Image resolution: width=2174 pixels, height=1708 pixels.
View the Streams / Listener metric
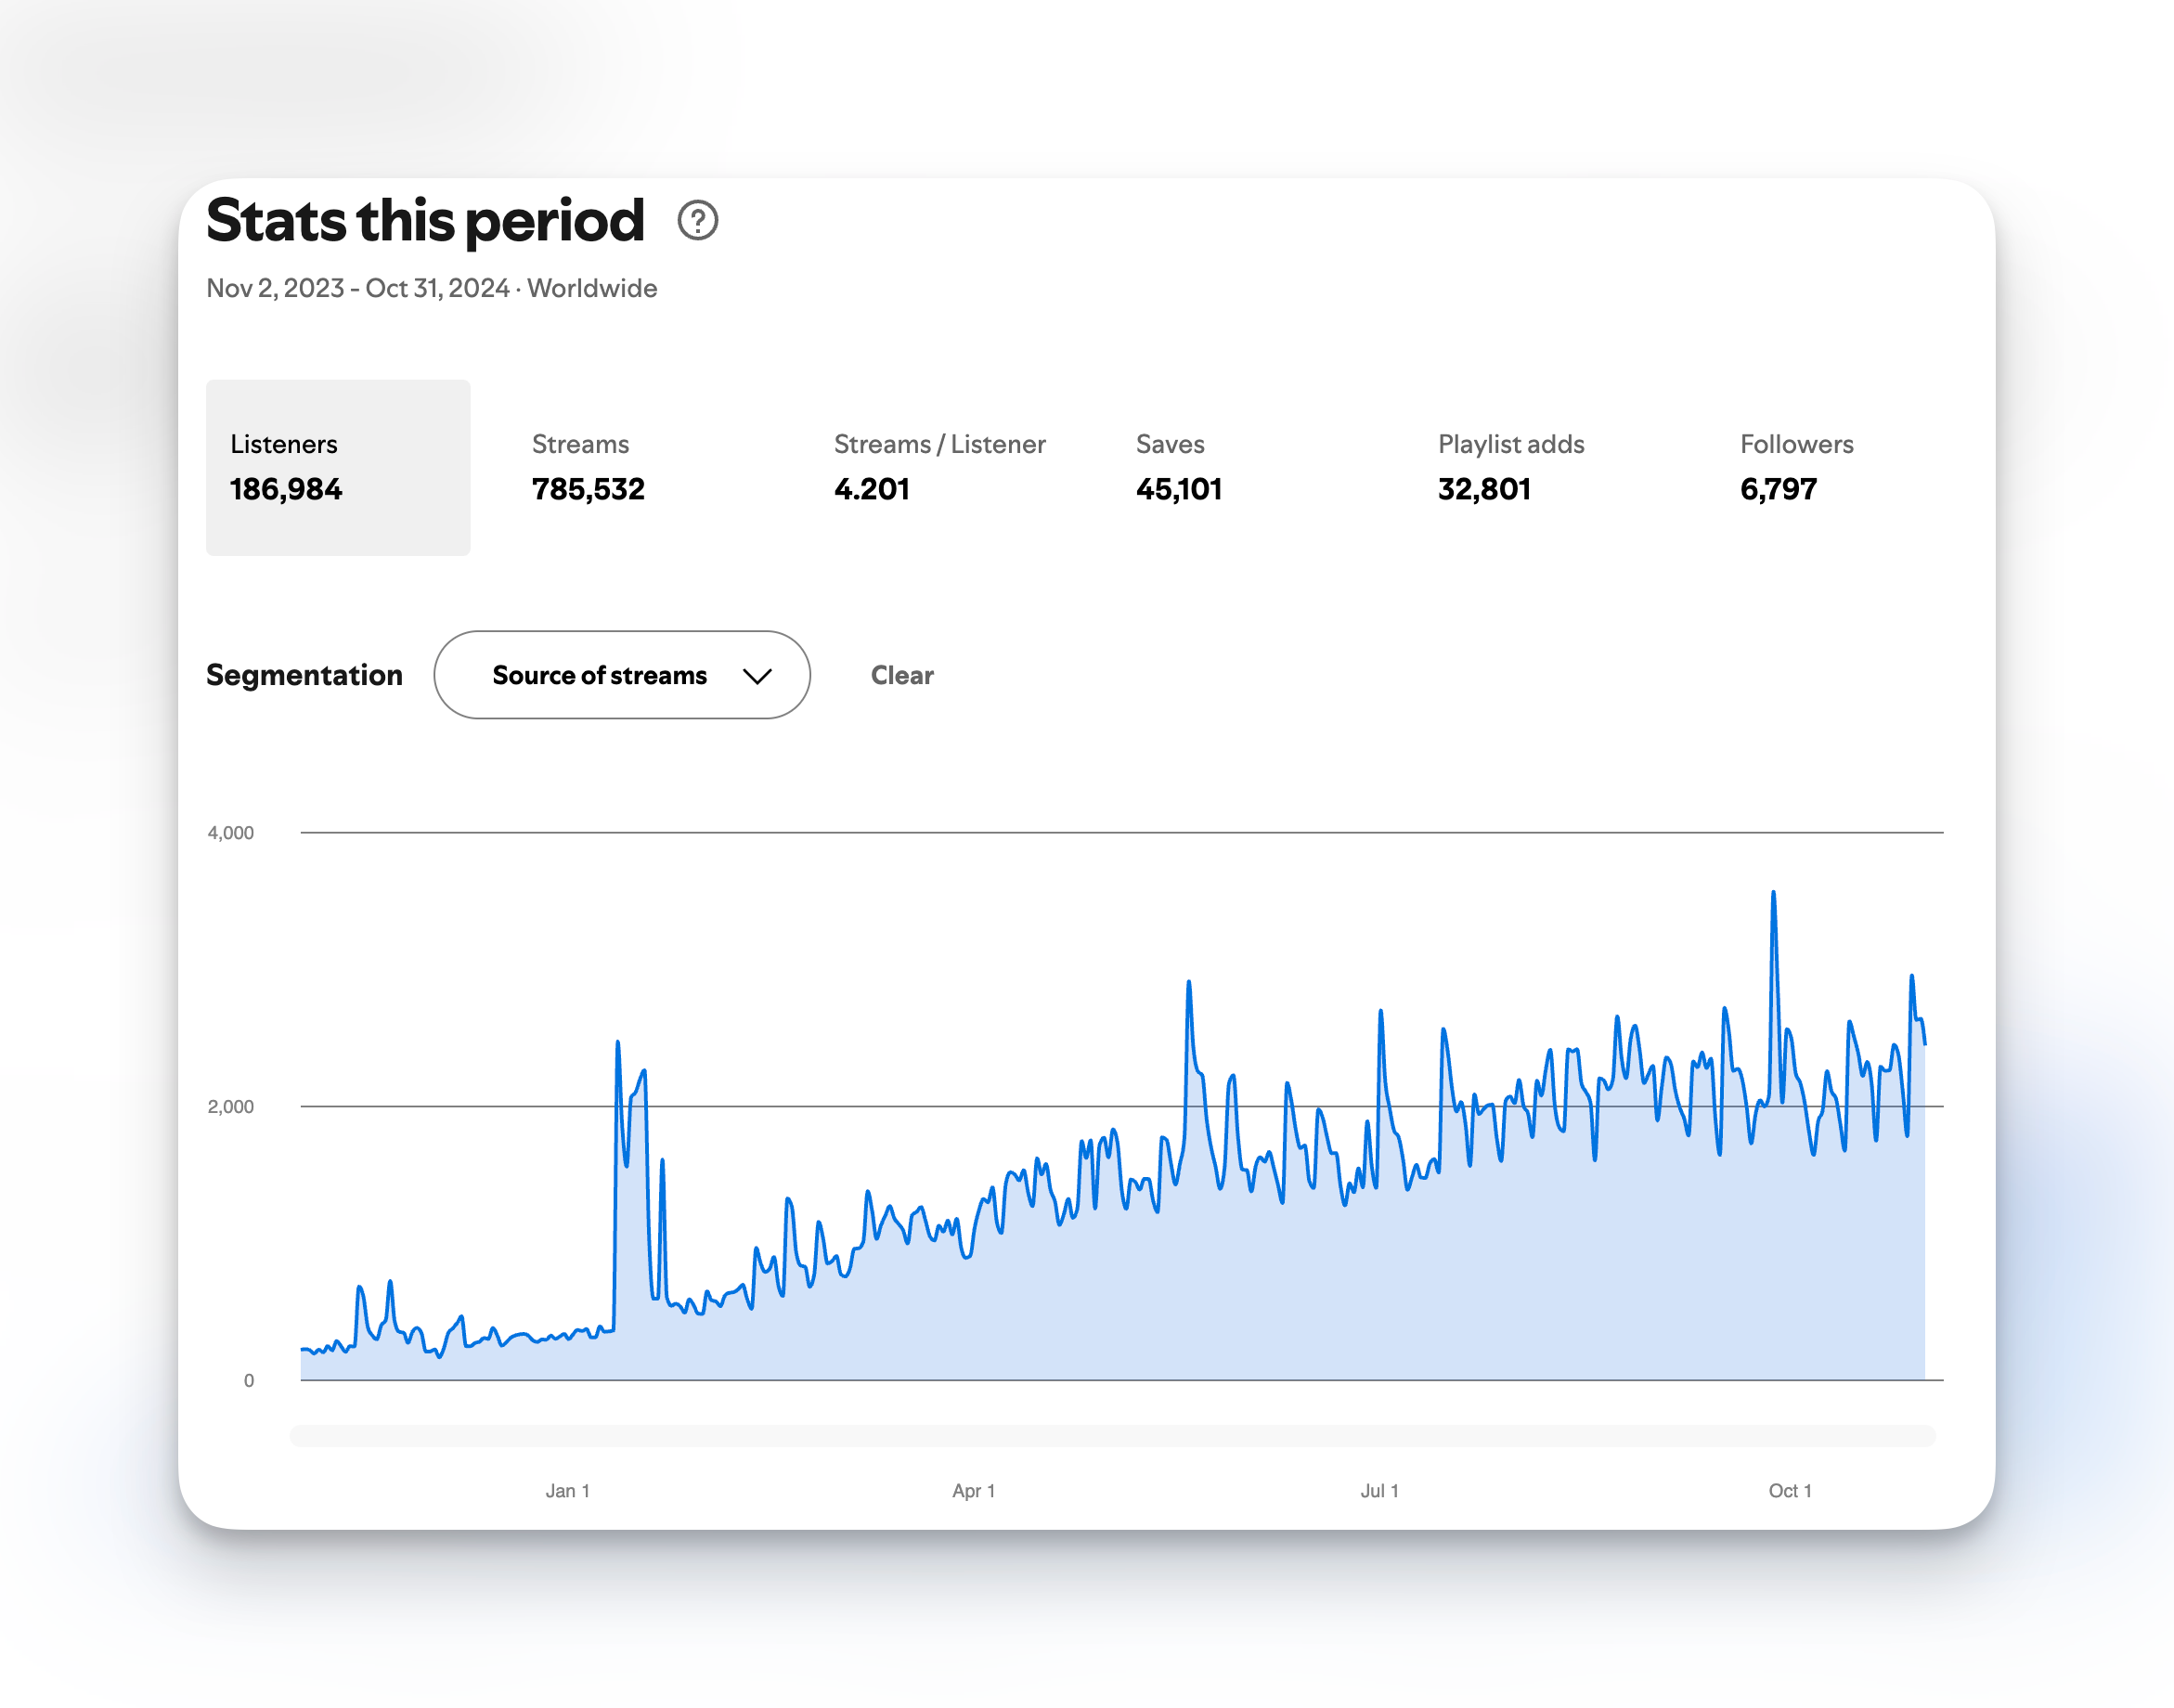940,467
